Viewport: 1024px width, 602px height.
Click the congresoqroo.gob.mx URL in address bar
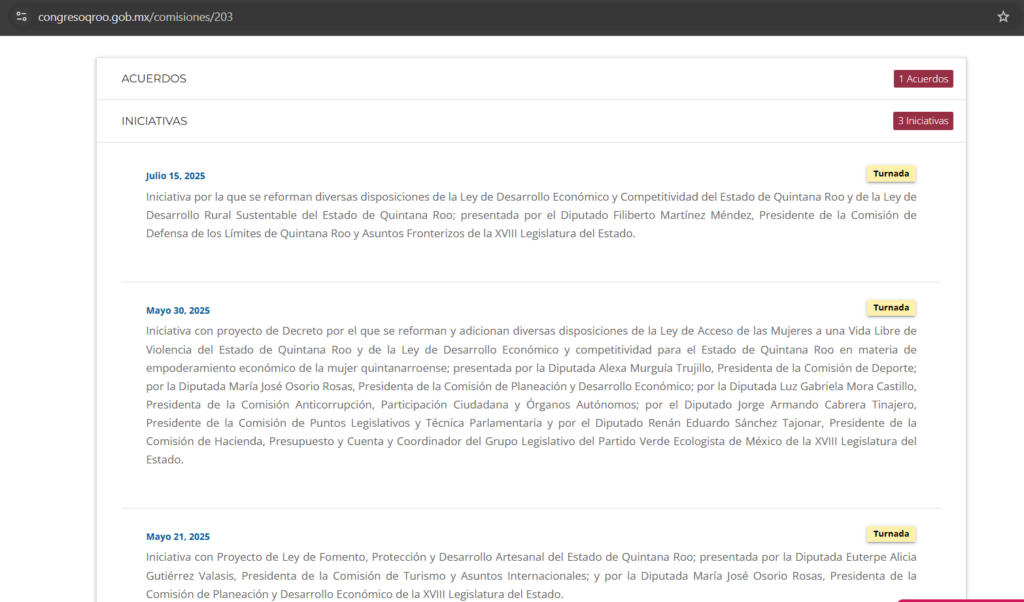[135, 17]
